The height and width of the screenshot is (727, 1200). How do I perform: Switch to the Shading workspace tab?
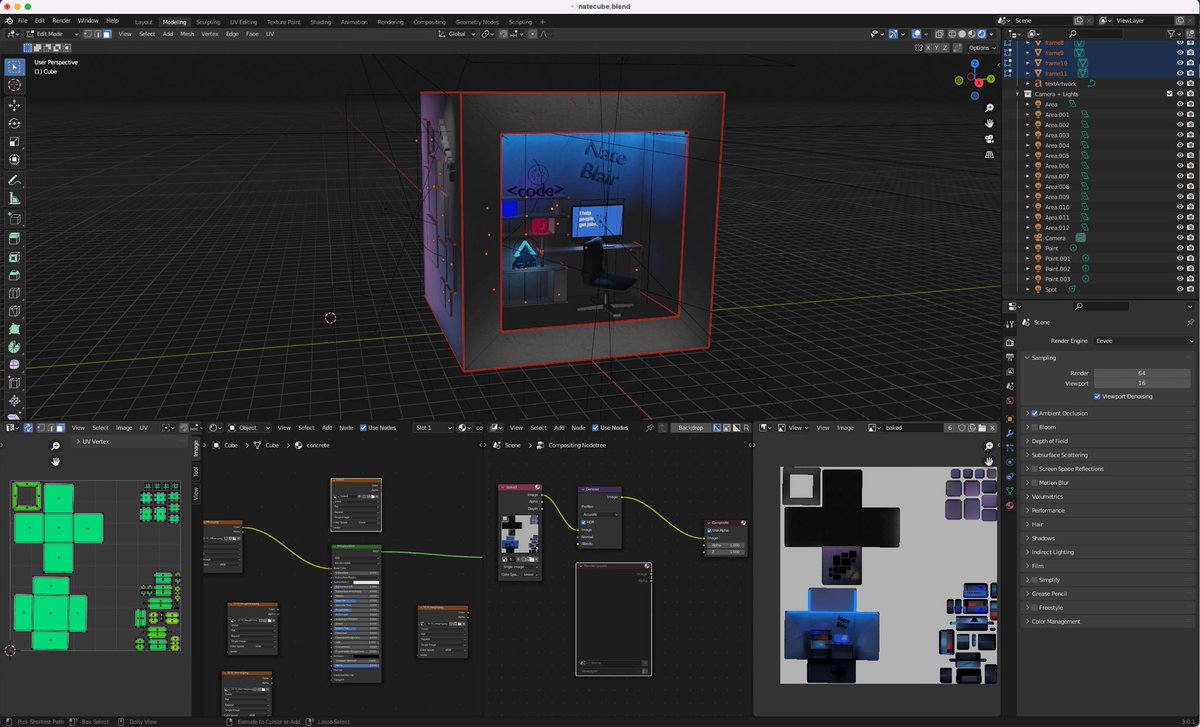point(321,21)
